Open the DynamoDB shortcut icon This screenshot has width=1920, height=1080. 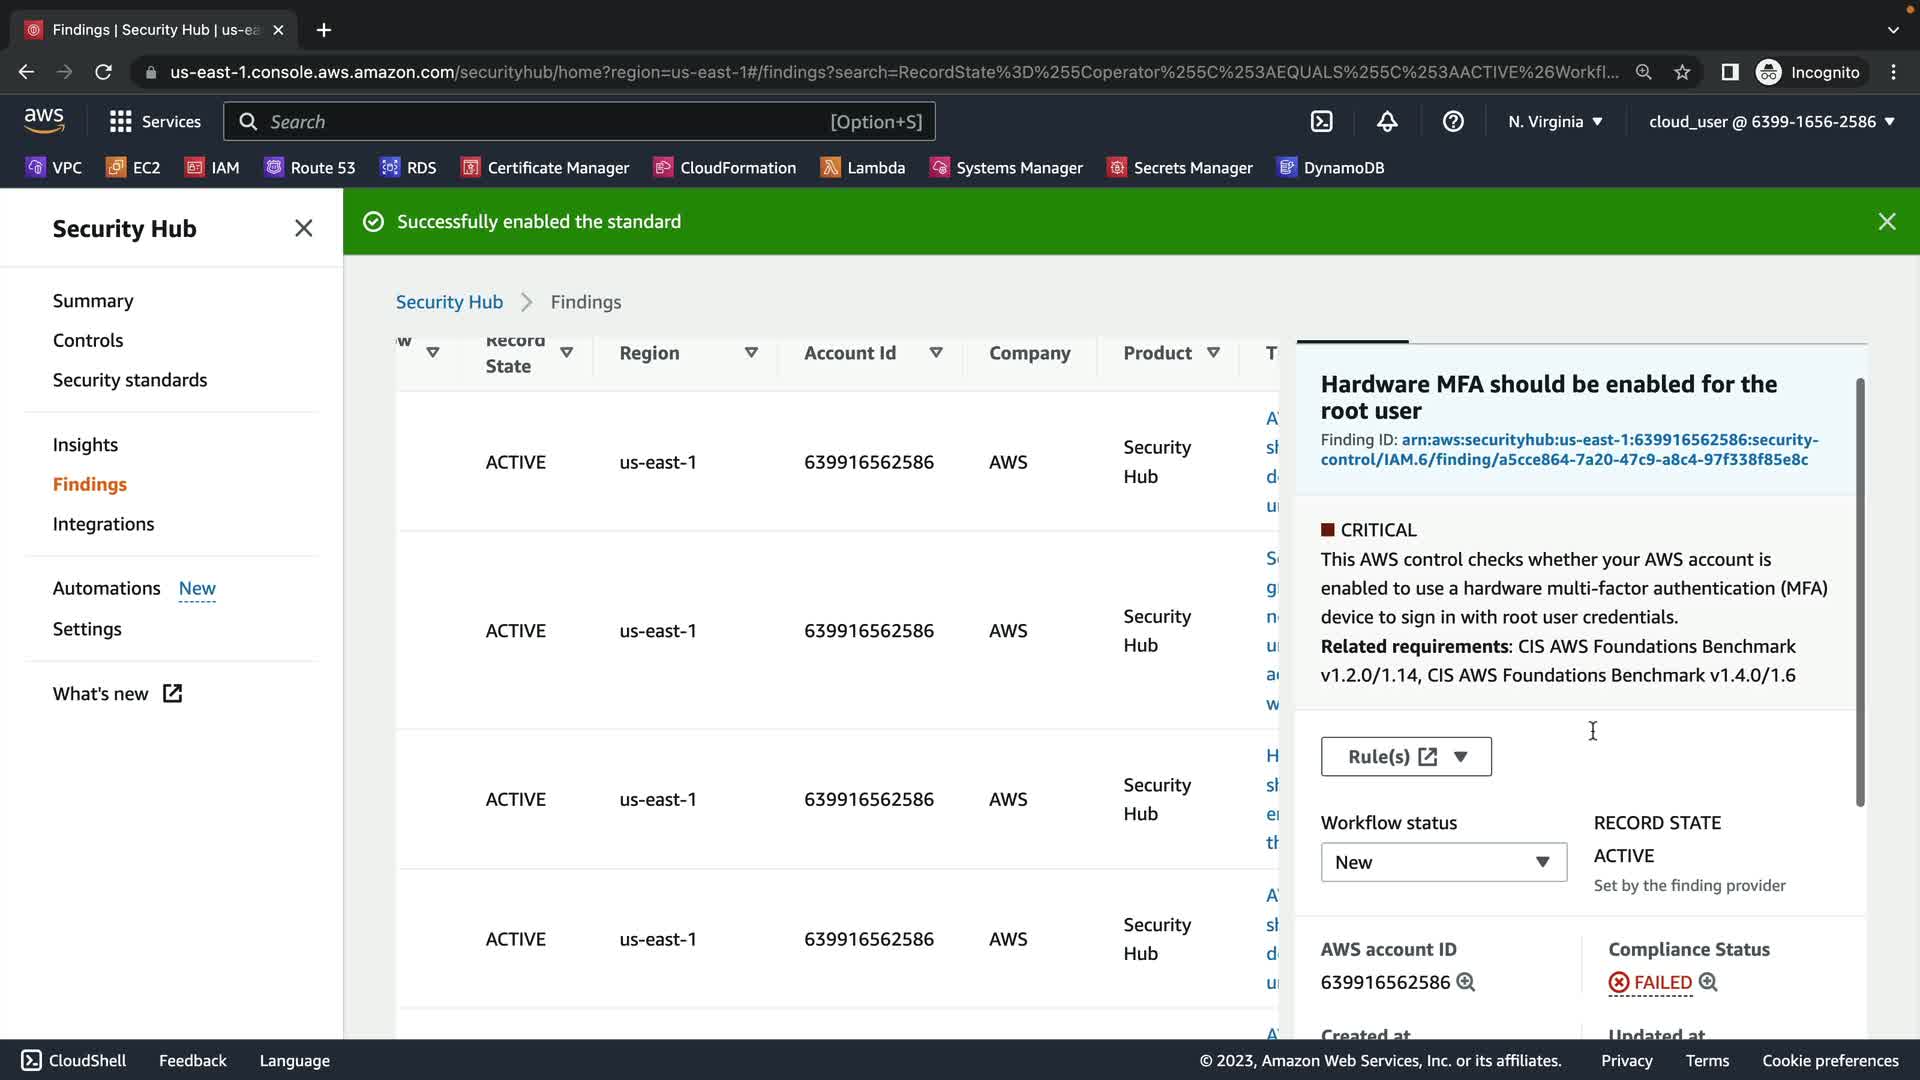(1287, 168)
